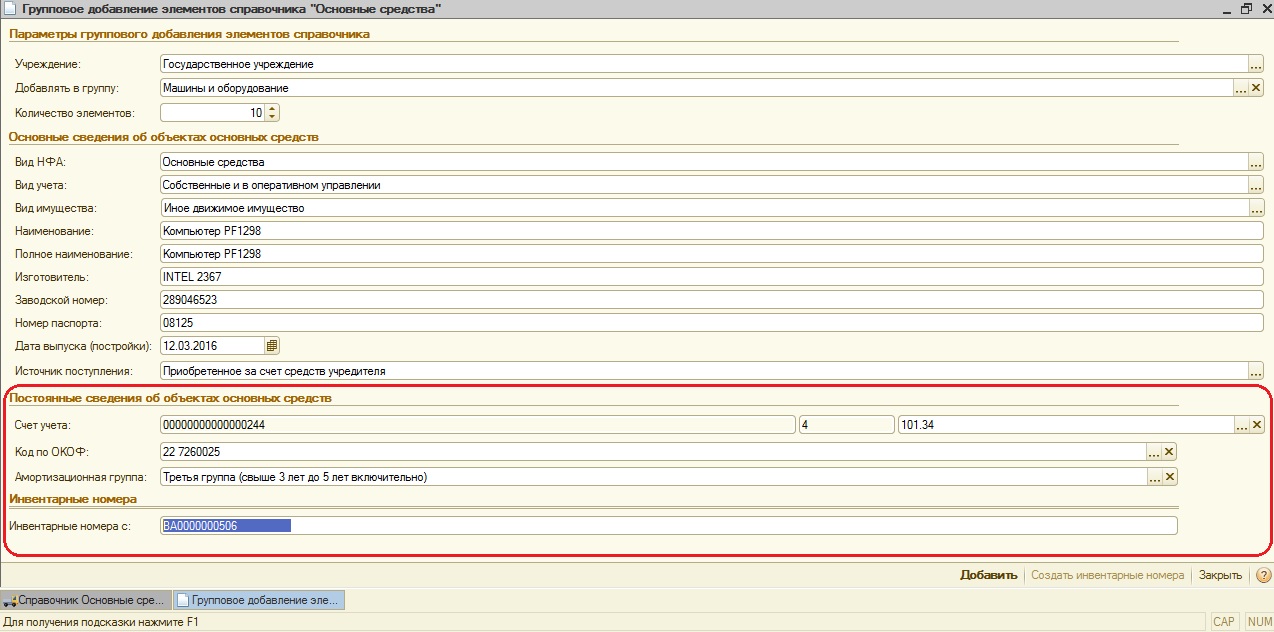Focus Количество элементов number field
Screen dimensions: 1274x632
tap(212, 113)
